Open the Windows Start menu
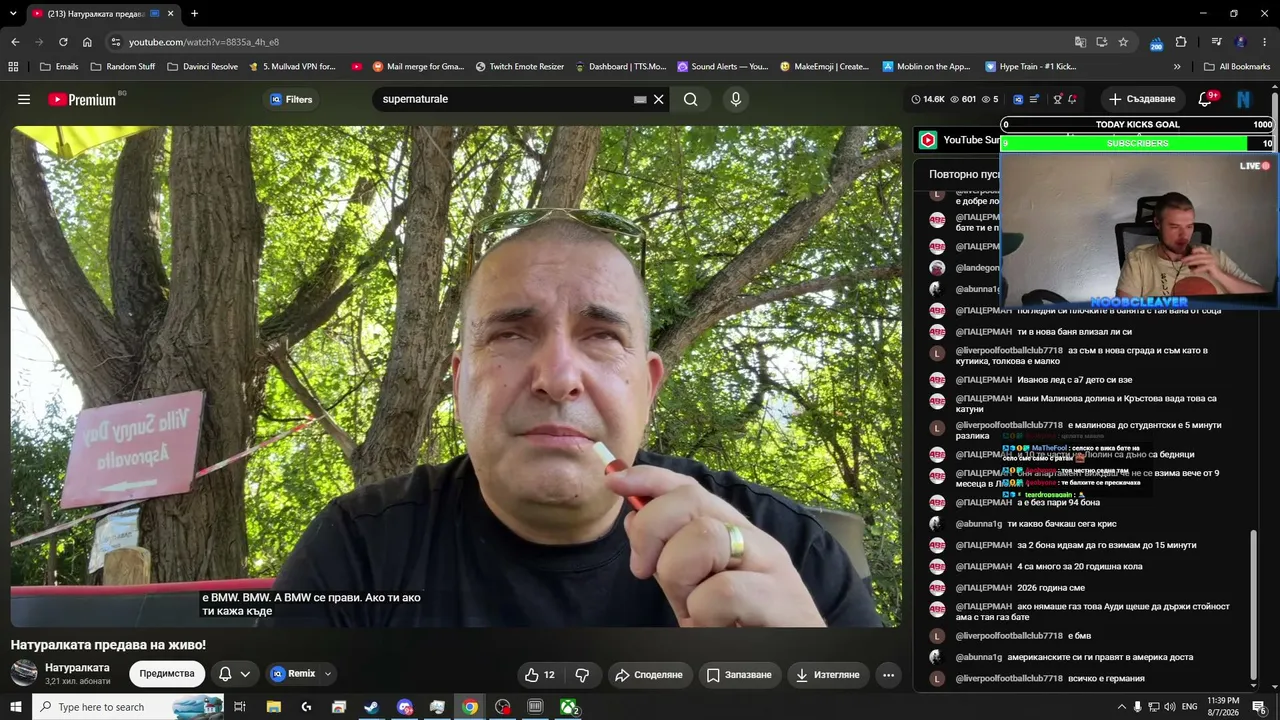 (16, 707)
